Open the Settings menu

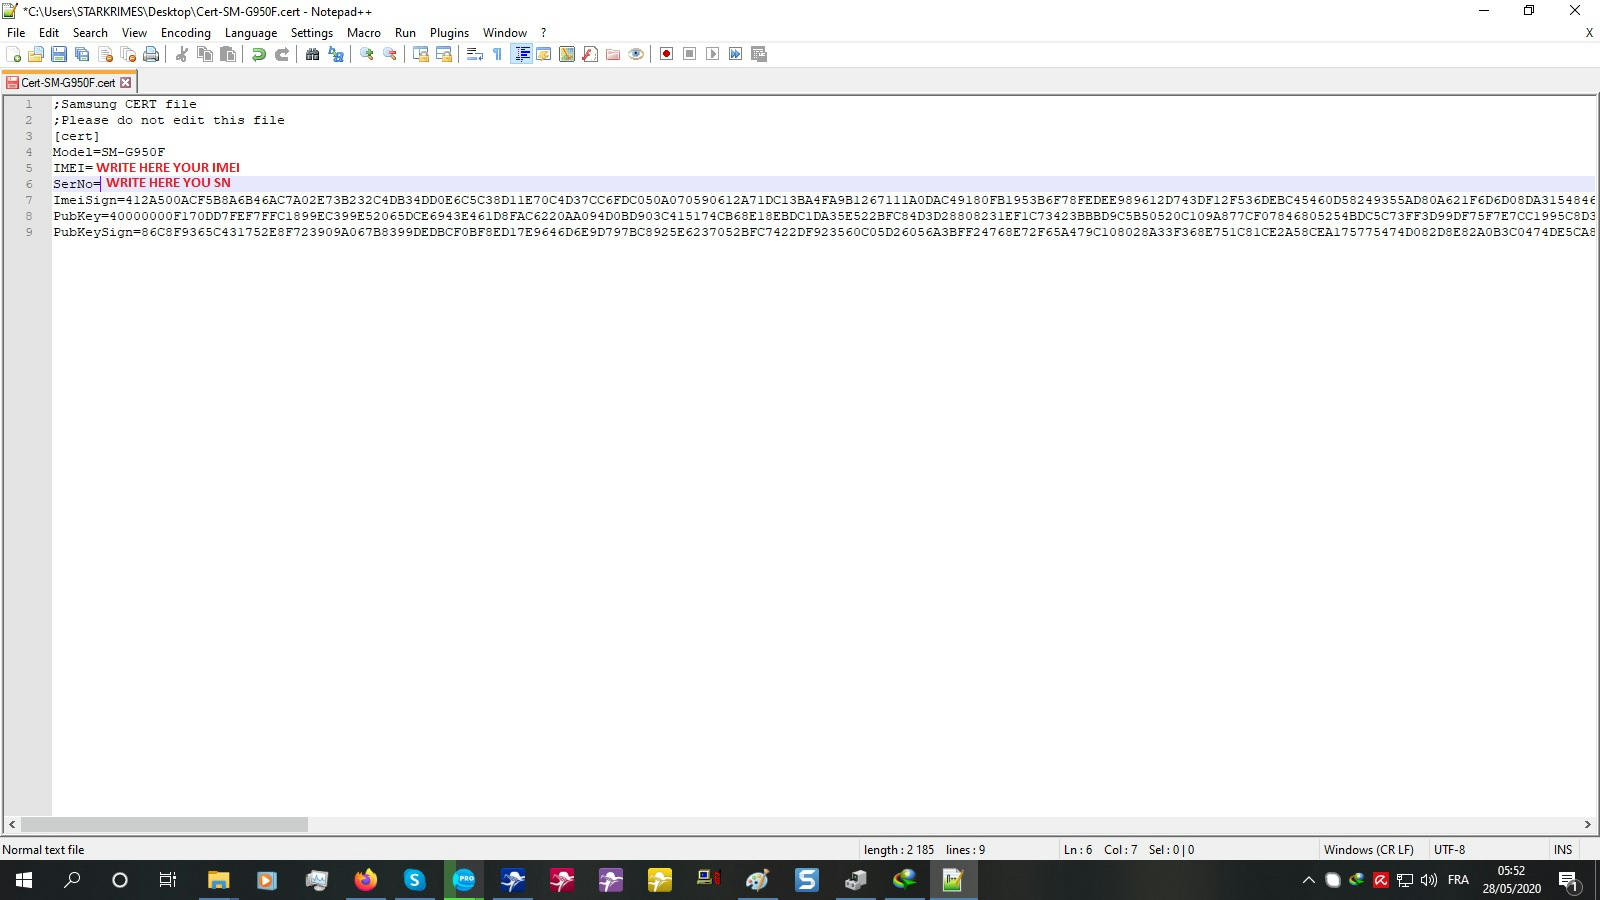pyautogui.click(x=312, y=33)
